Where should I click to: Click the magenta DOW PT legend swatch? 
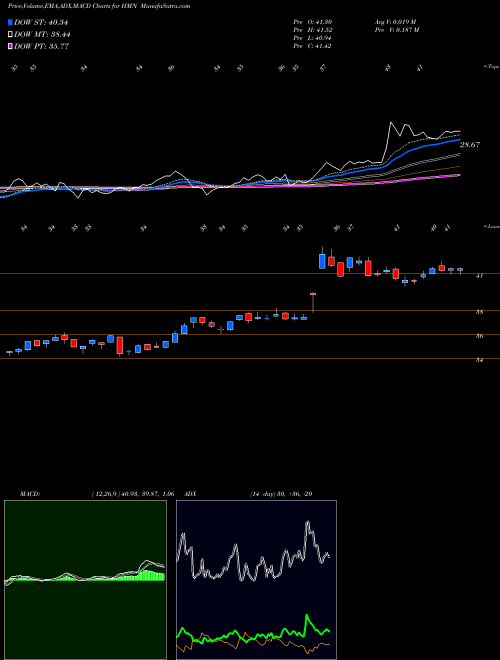pos(11,46)
